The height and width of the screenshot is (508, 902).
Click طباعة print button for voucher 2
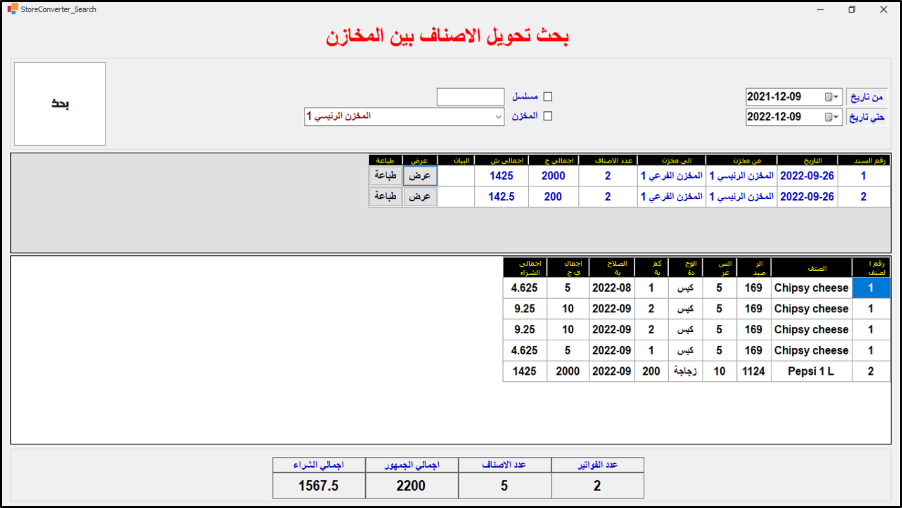(386, 196)
